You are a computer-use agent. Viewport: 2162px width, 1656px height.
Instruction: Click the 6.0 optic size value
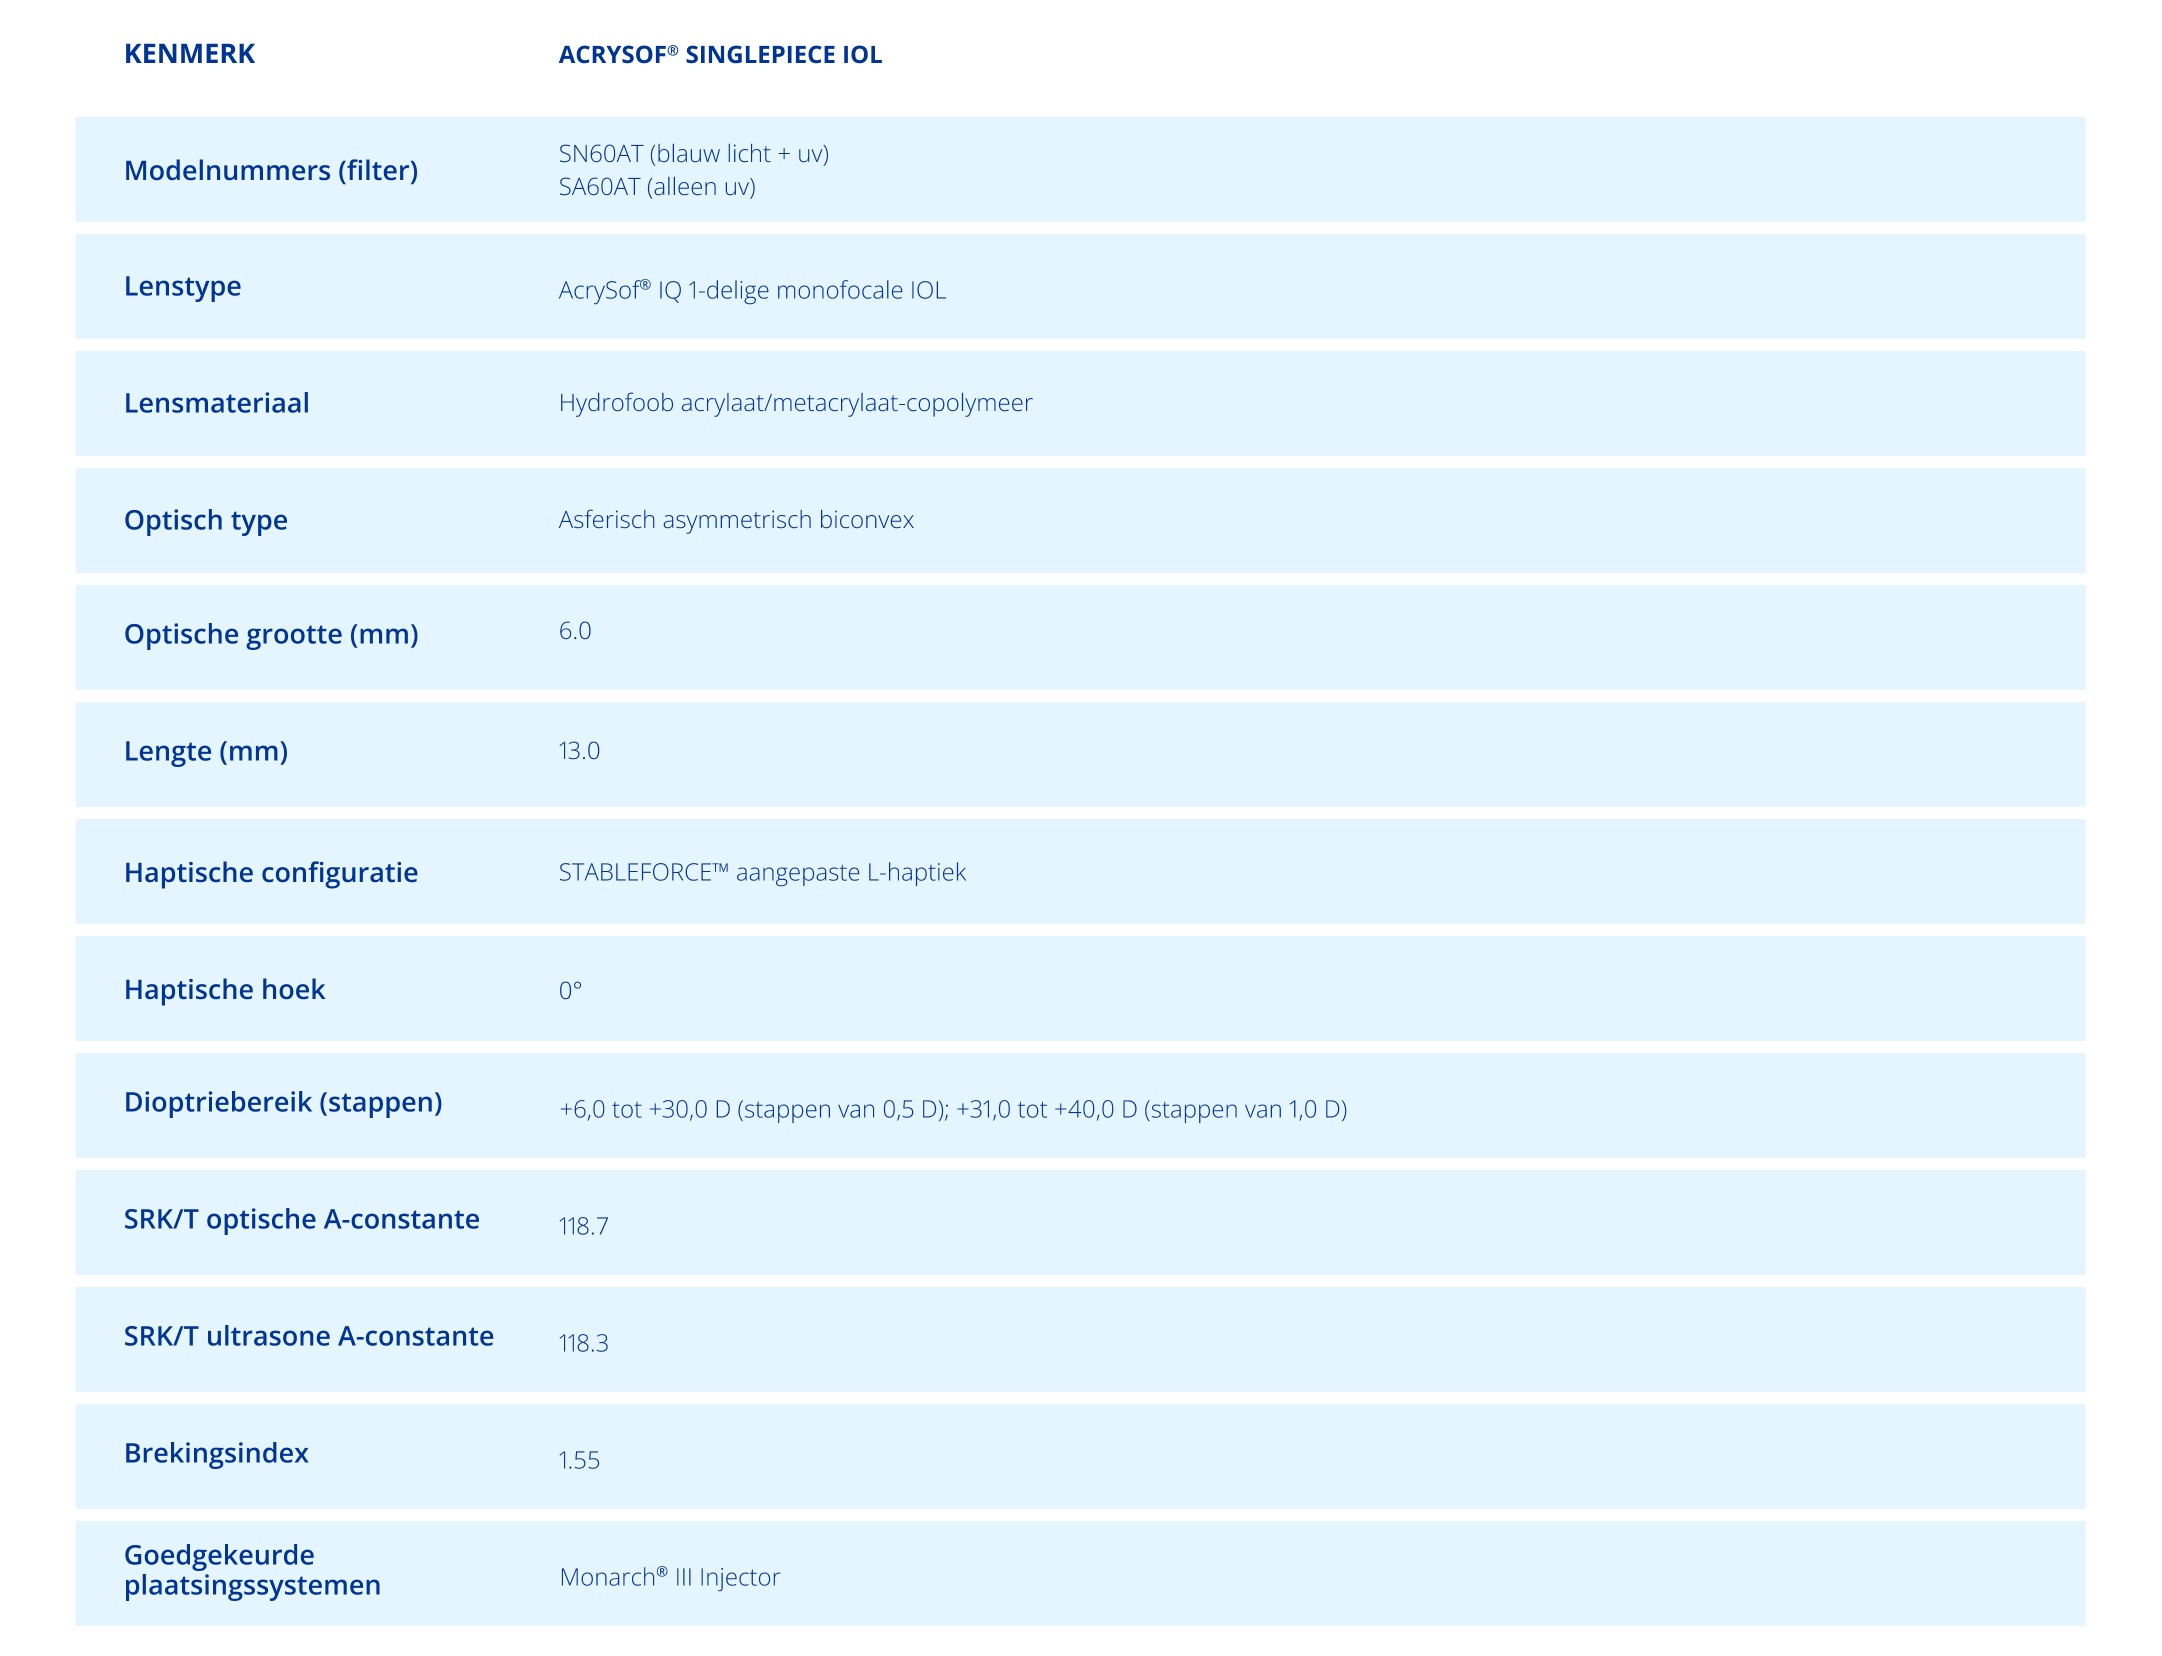[575, 631]
